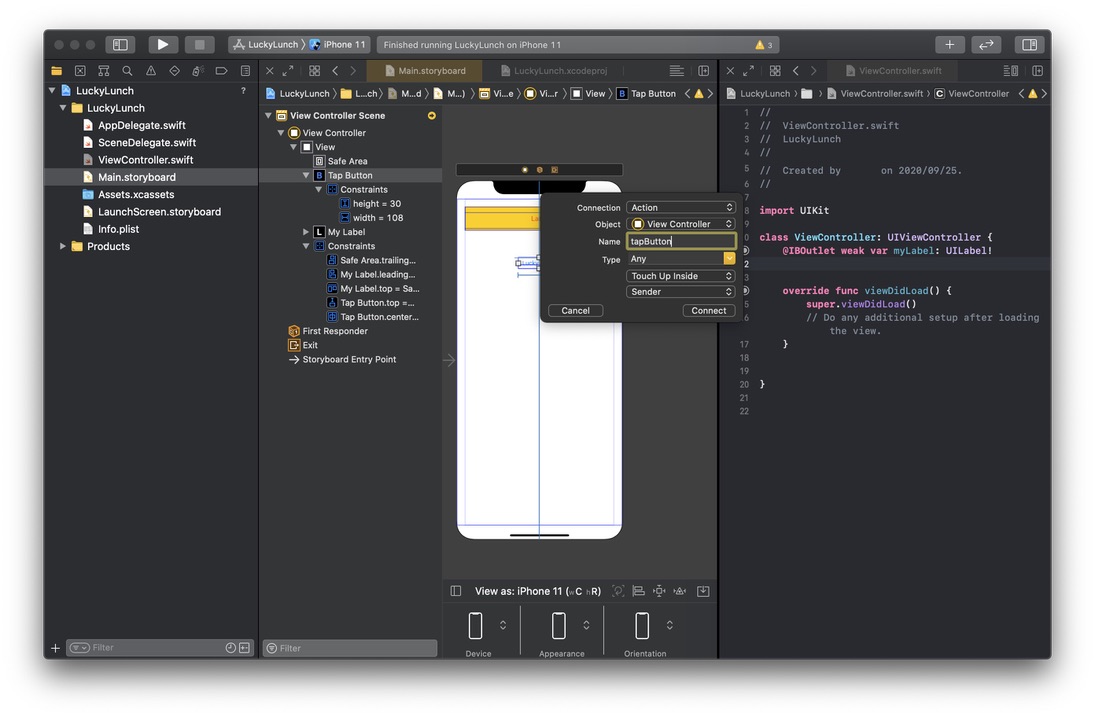This screenshot has height=717, width=1095.
Task: Toggle the inspectors panel
Action: click(1029, 45)
